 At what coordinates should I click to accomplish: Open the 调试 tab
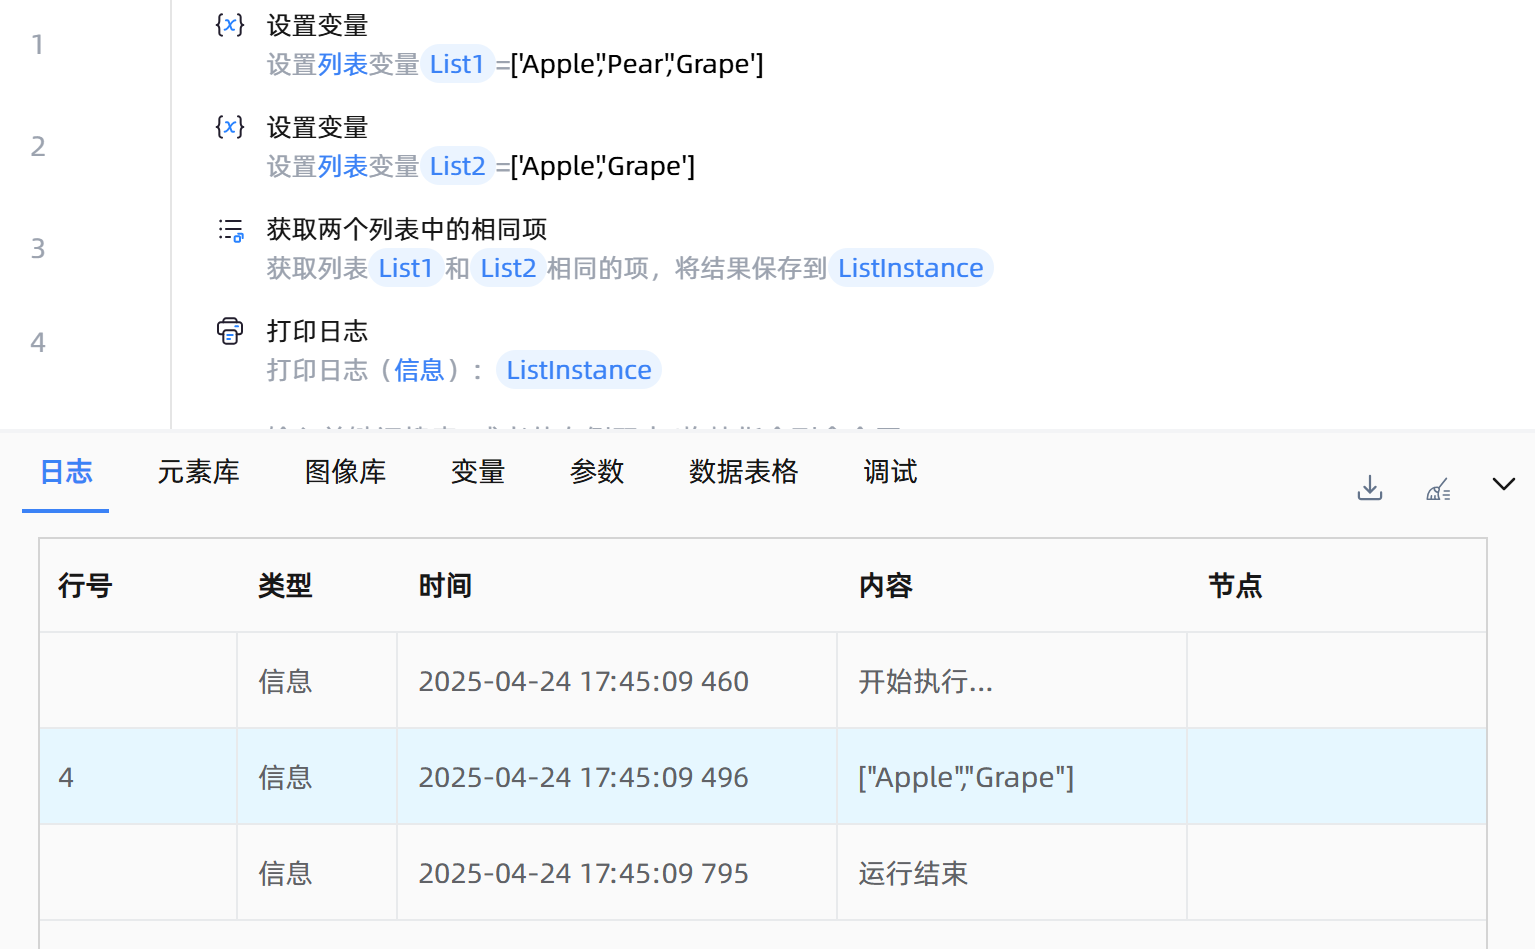[890, 472]
